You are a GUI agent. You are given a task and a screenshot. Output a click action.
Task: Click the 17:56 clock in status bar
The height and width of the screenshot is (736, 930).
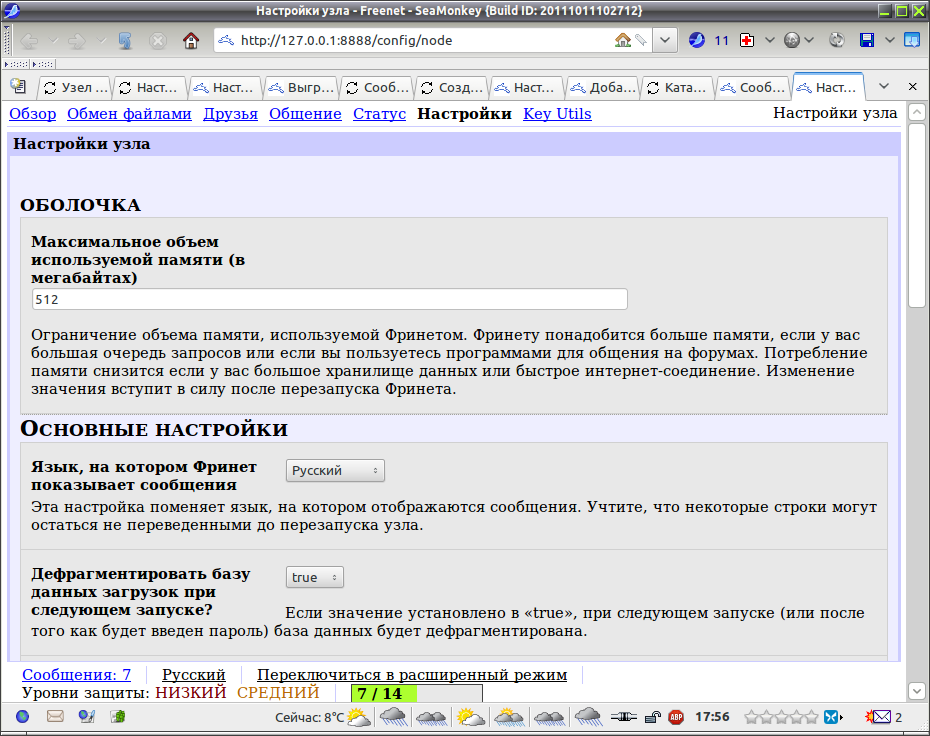pos(712,717)
